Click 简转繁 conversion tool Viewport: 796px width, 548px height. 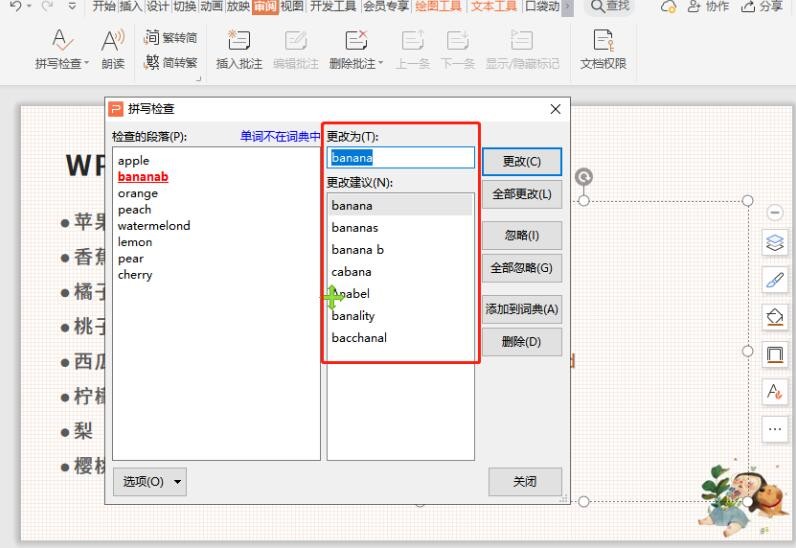pos(170,63)
